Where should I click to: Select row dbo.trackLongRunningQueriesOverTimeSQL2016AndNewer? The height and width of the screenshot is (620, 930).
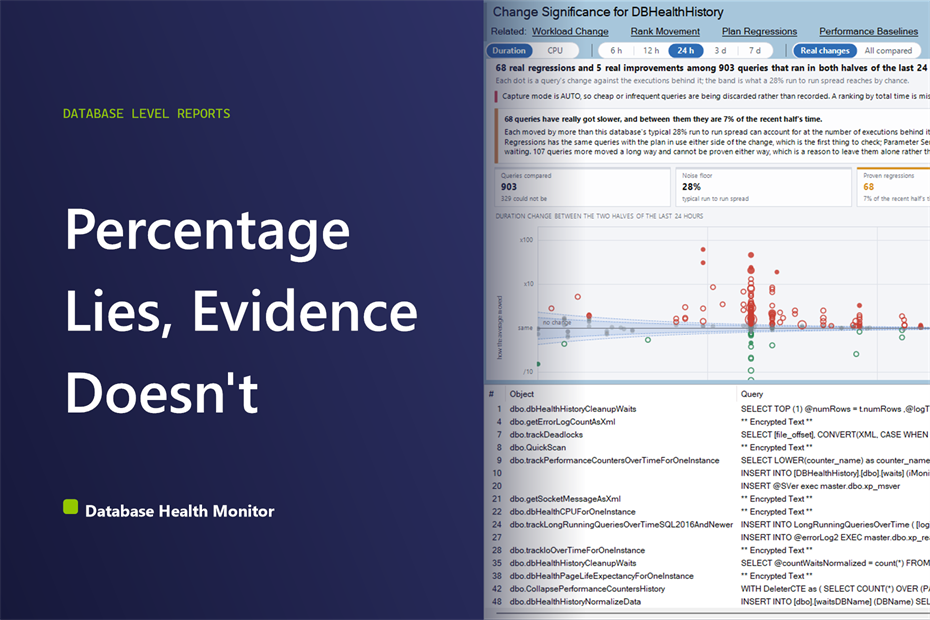(708, 524)
